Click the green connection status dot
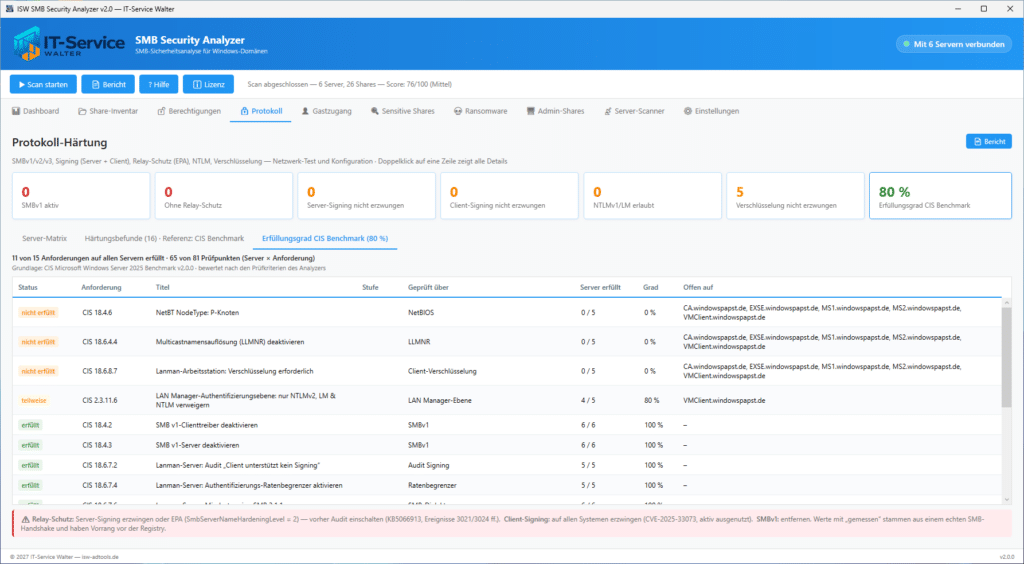The image size is (1024, 564). point(906,44)
